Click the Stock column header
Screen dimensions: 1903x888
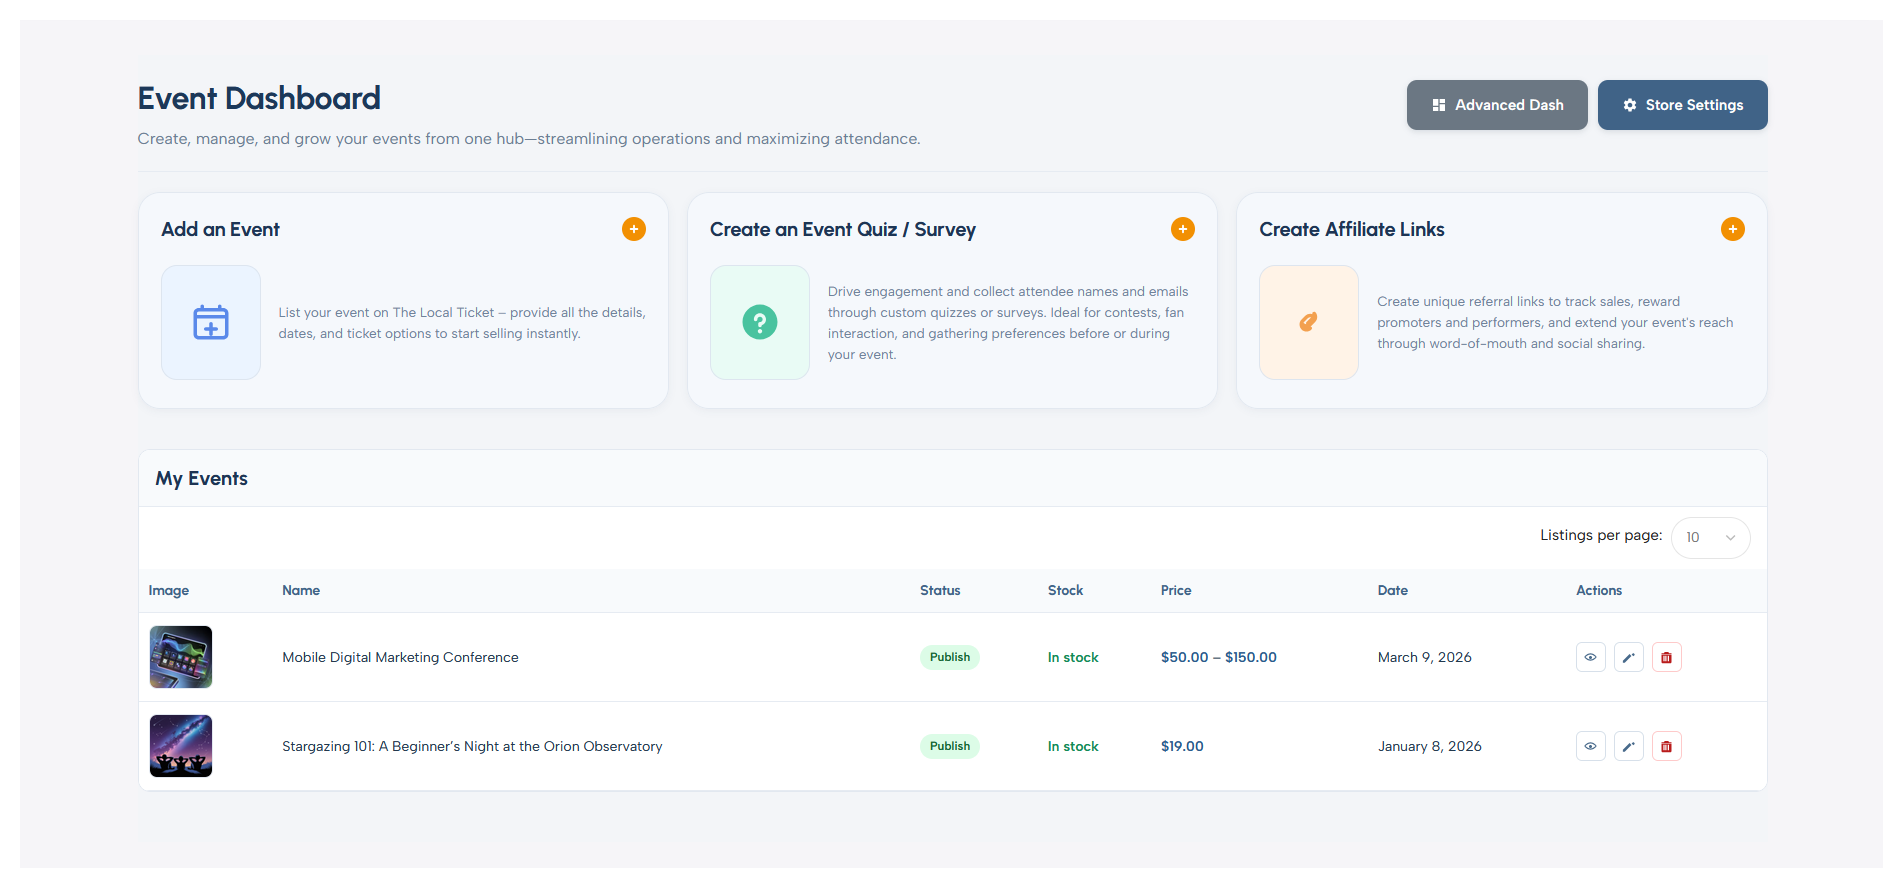click(1066, 590)
